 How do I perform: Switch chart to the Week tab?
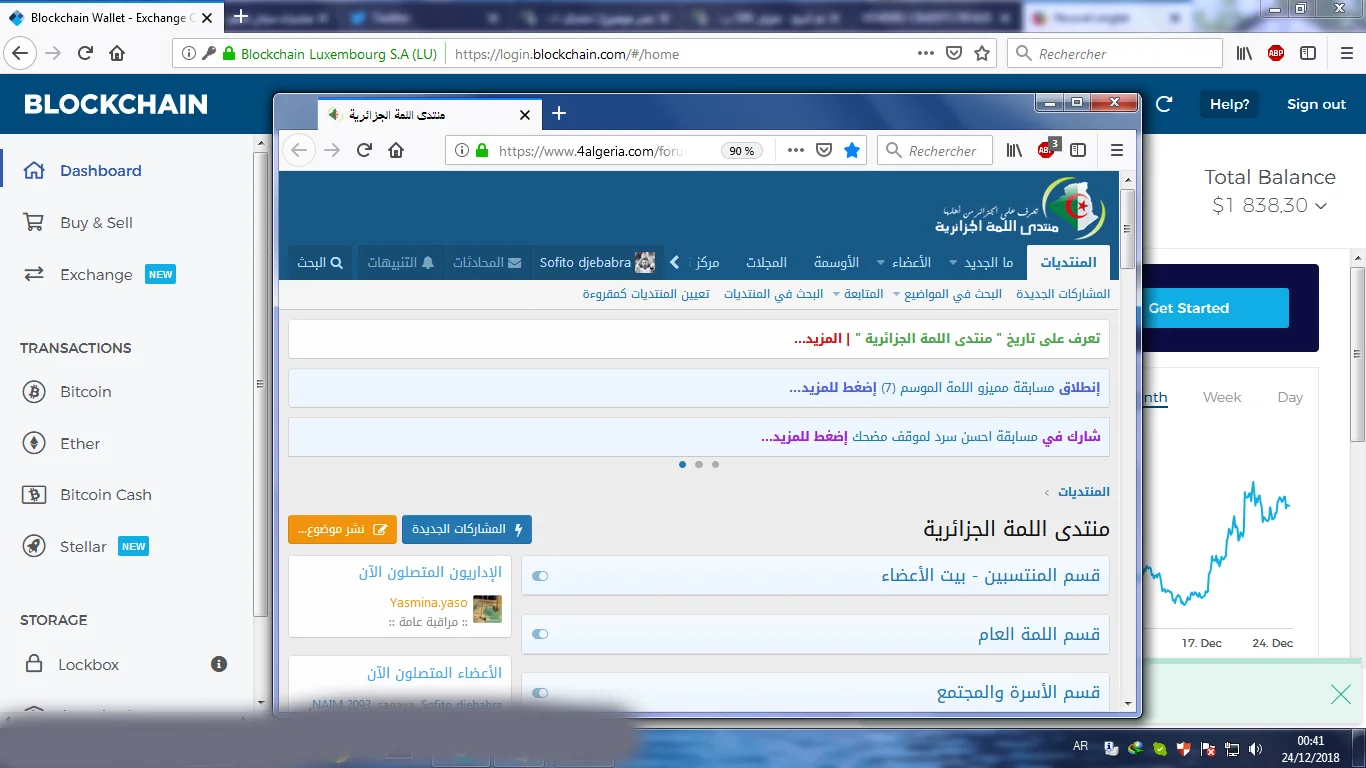click(x=1221, y=397)
